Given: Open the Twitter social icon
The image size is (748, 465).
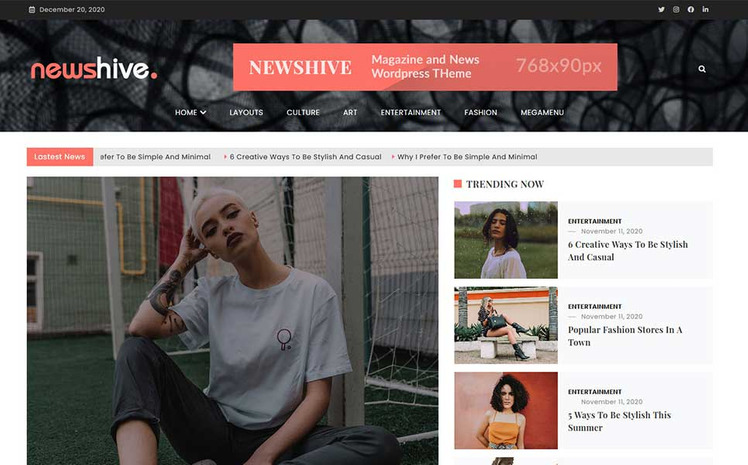Looking at the screenshot, I should (x=661, y=10).
